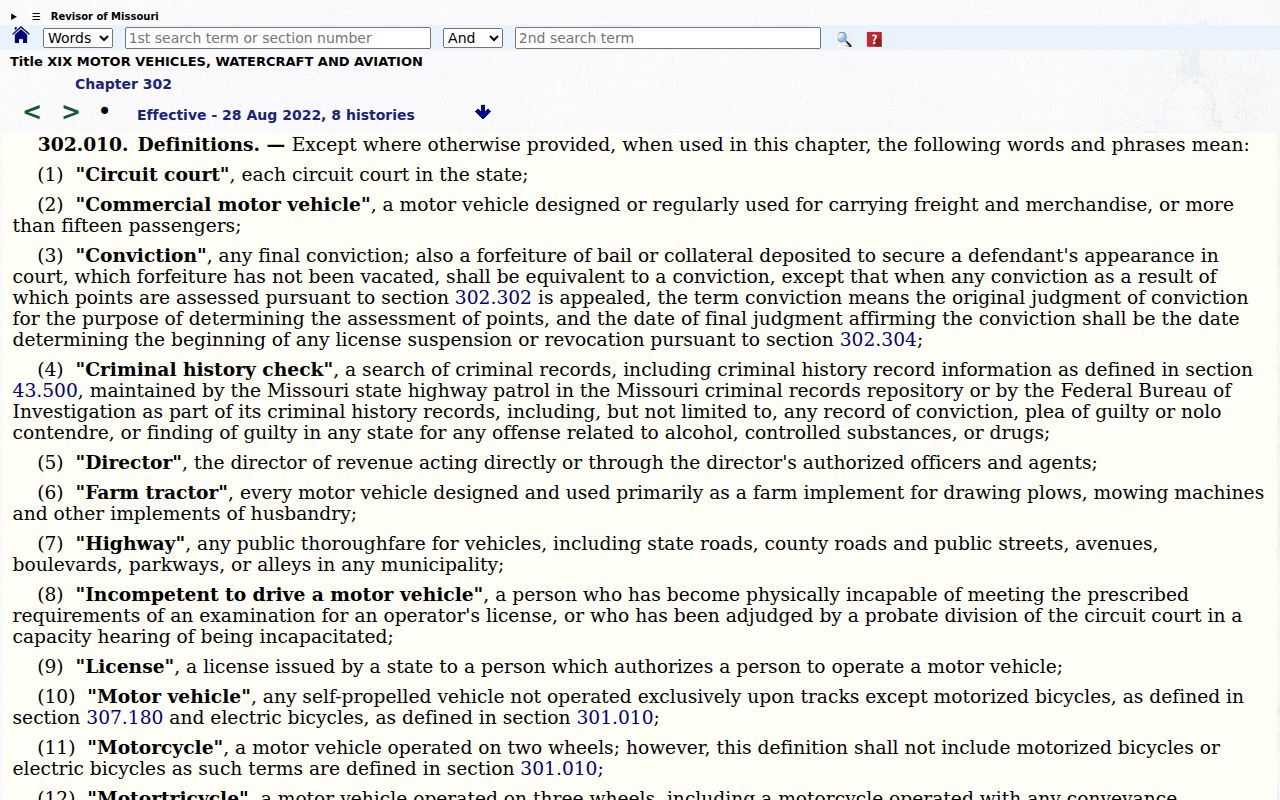
Task: Go to previous section with left arrow
Action: pyautogui.click(x=32, y=112)
